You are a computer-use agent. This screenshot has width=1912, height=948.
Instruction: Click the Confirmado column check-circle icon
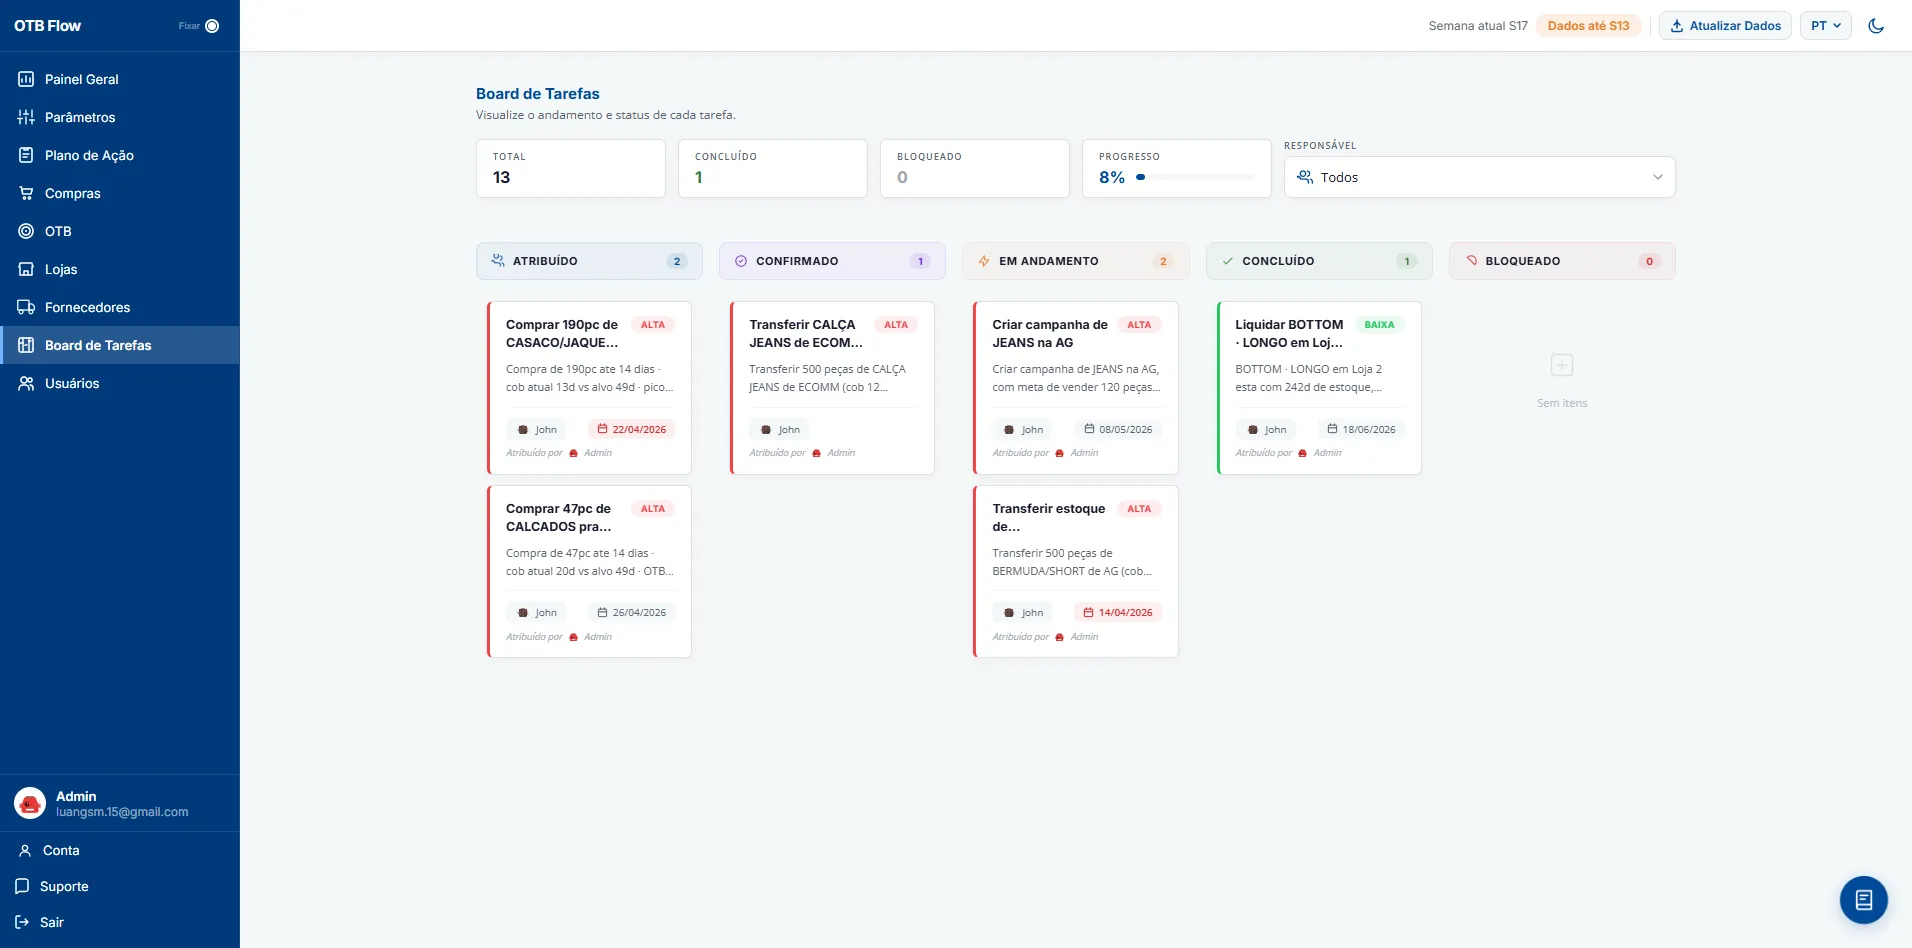pyautogui.click(x=741, y=261)
